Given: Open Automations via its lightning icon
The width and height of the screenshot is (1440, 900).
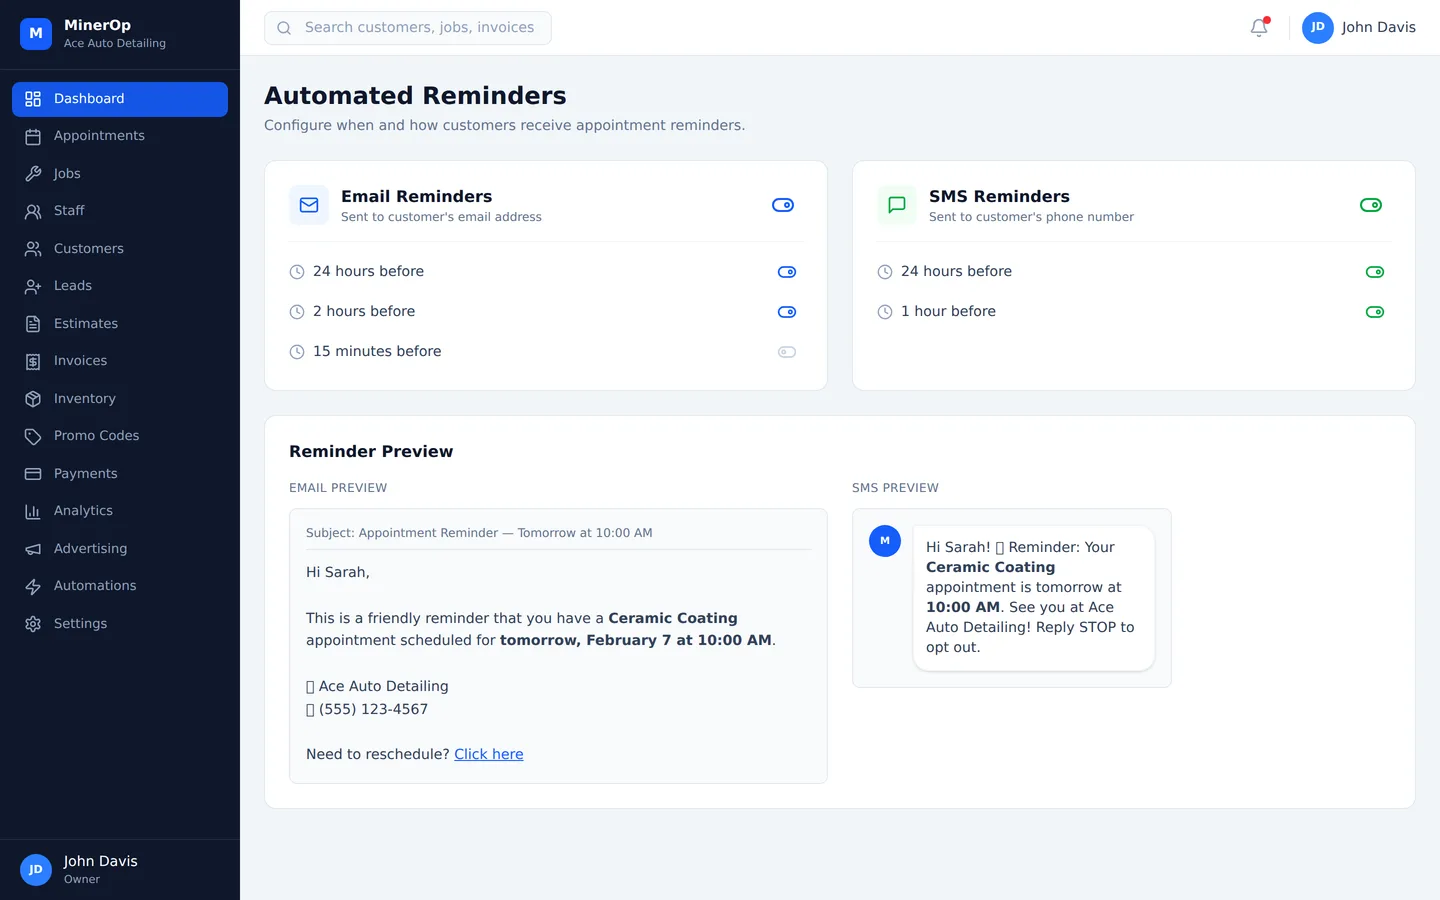Looking at the screenshot, I should [33, 586].
